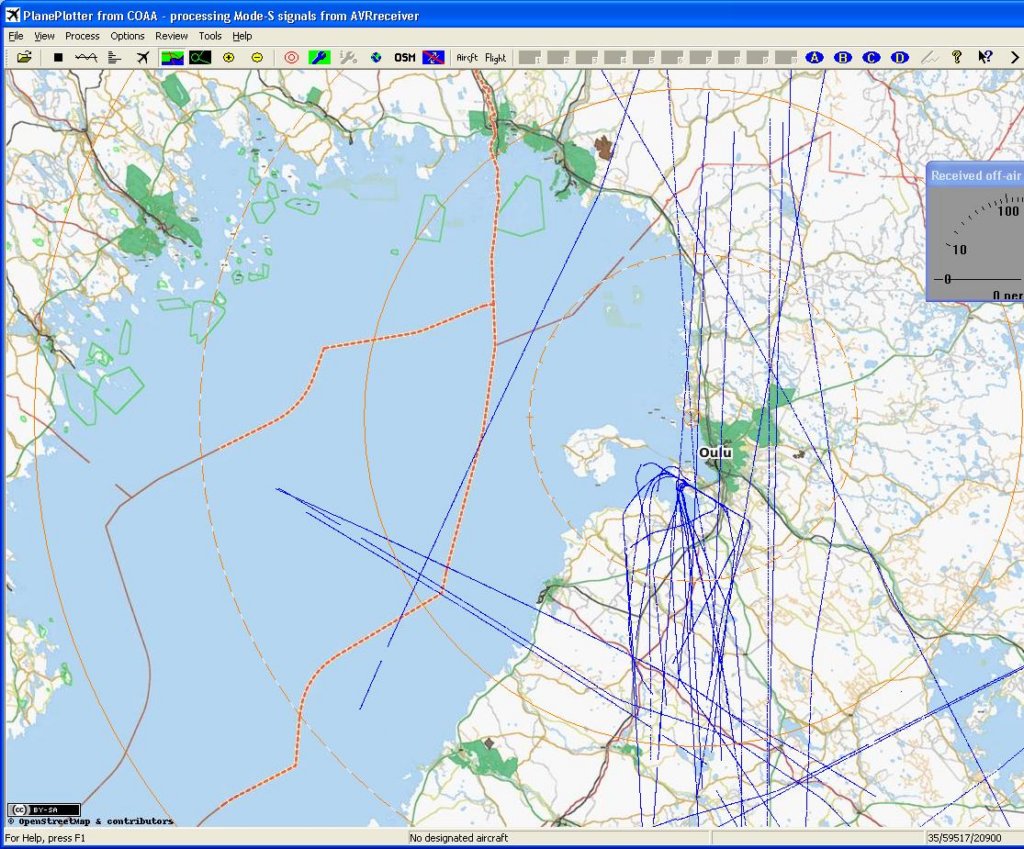Click the yellow zoom in plus icon
The height and width of the screenshot is (849, 1024).
[229, 57]
